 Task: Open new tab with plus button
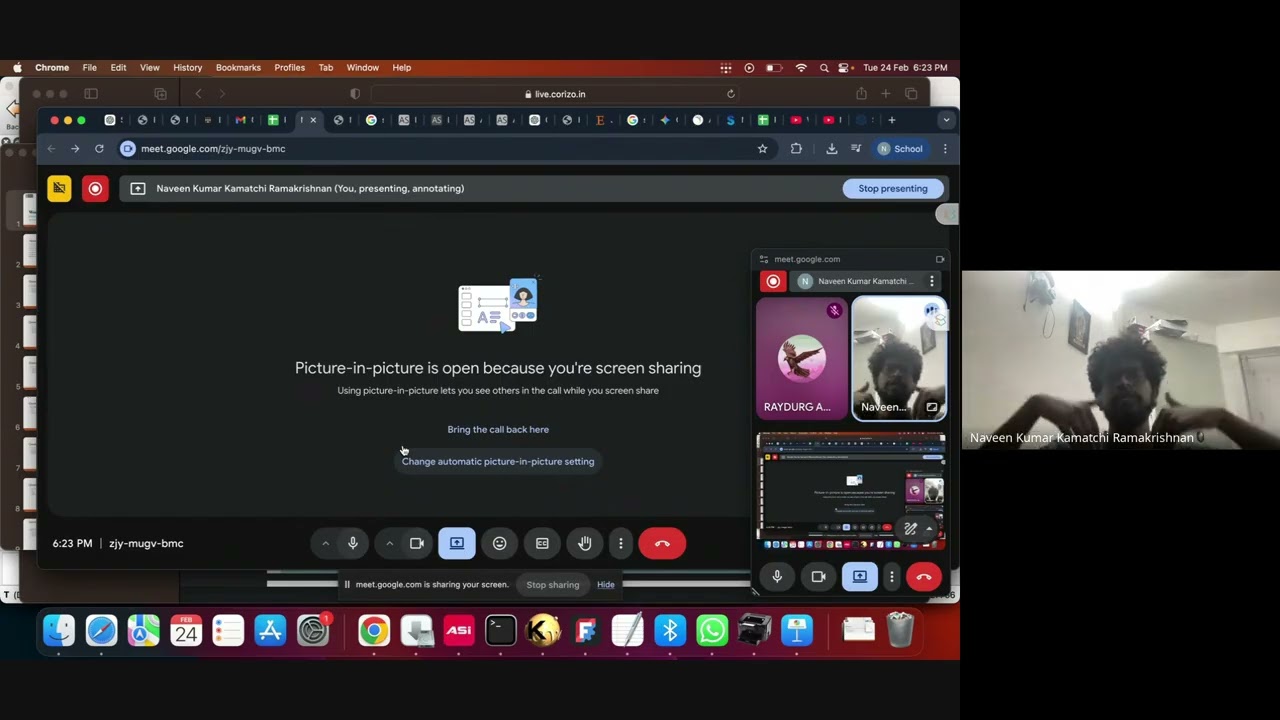[892, 120]
